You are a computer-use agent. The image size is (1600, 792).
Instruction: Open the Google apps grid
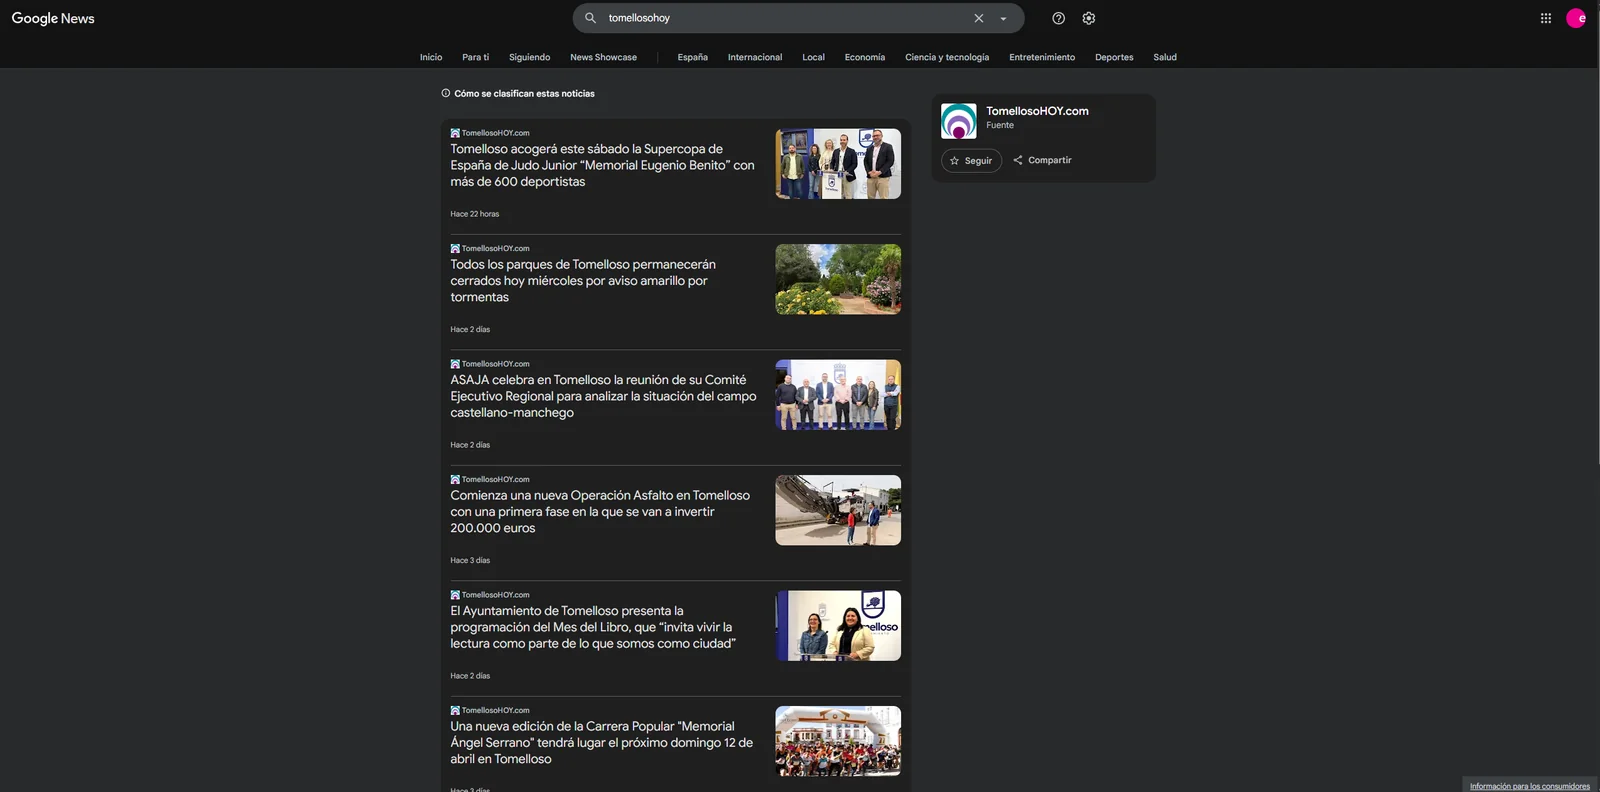(x=1545, y=18)
